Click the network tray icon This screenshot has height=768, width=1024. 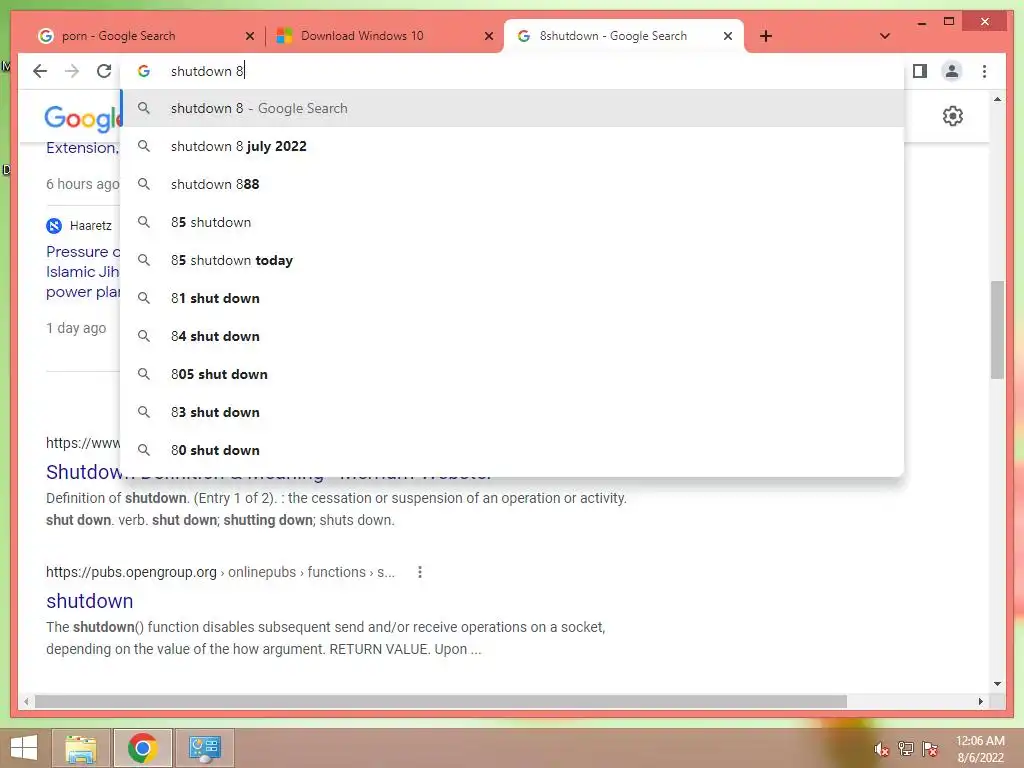(906, 749)
